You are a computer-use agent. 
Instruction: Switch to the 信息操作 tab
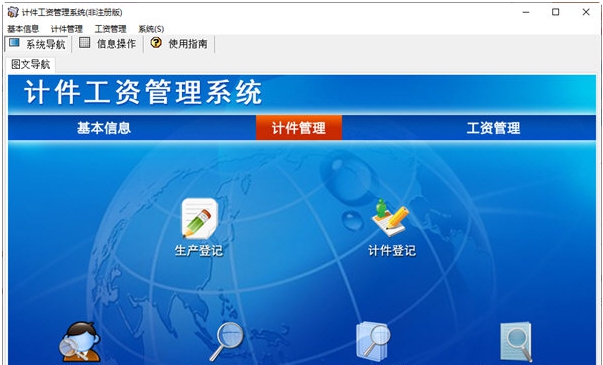(x=108, y=44)
